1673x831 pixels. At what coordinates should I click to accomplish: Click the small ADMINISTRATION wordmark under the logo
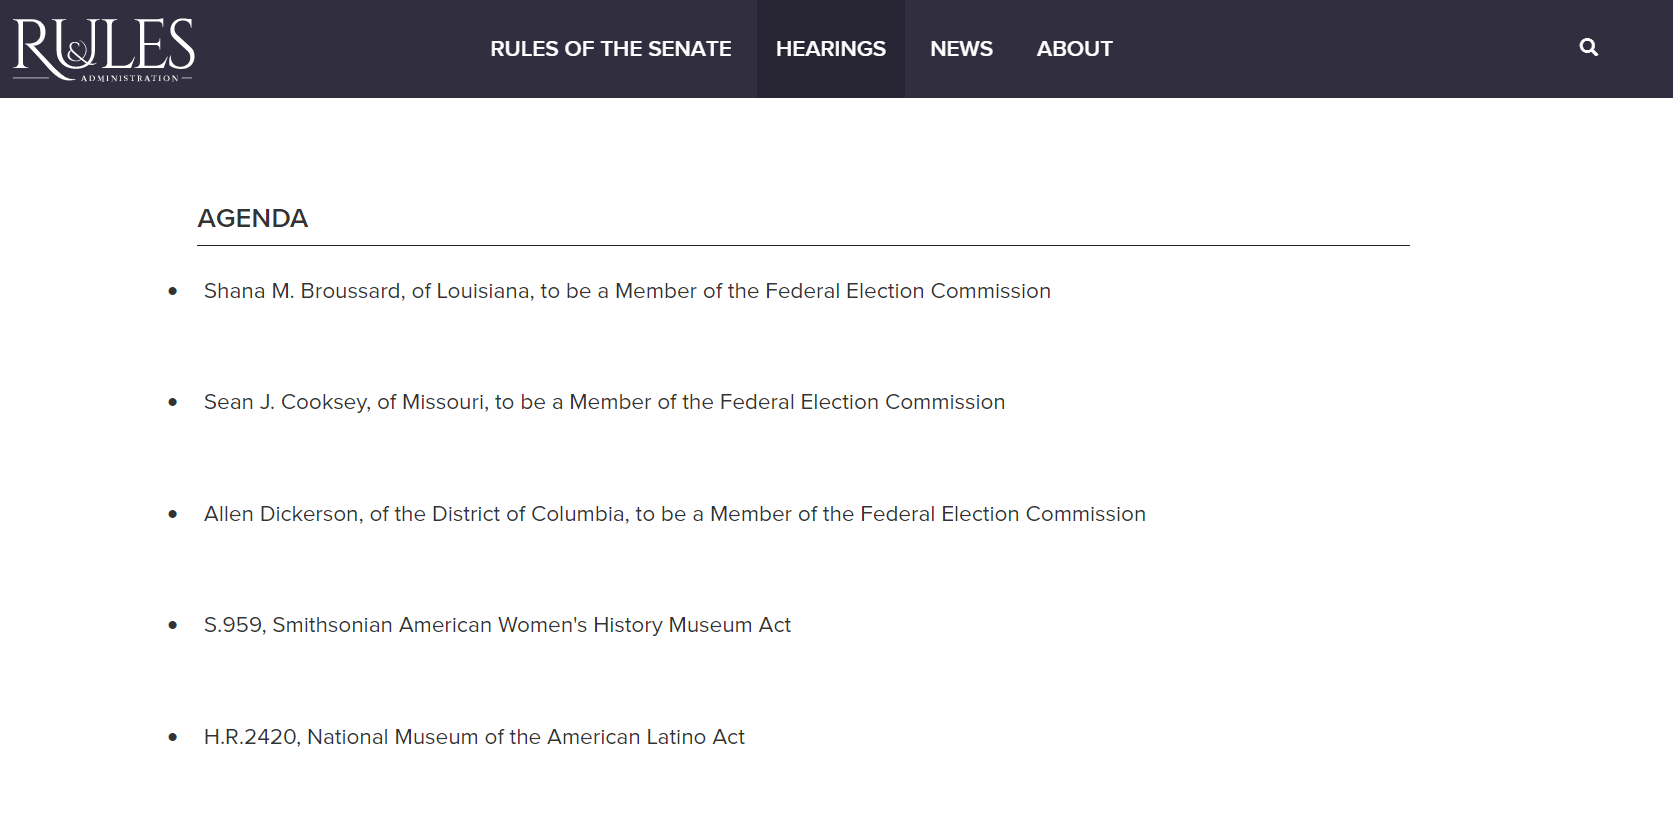130,78
